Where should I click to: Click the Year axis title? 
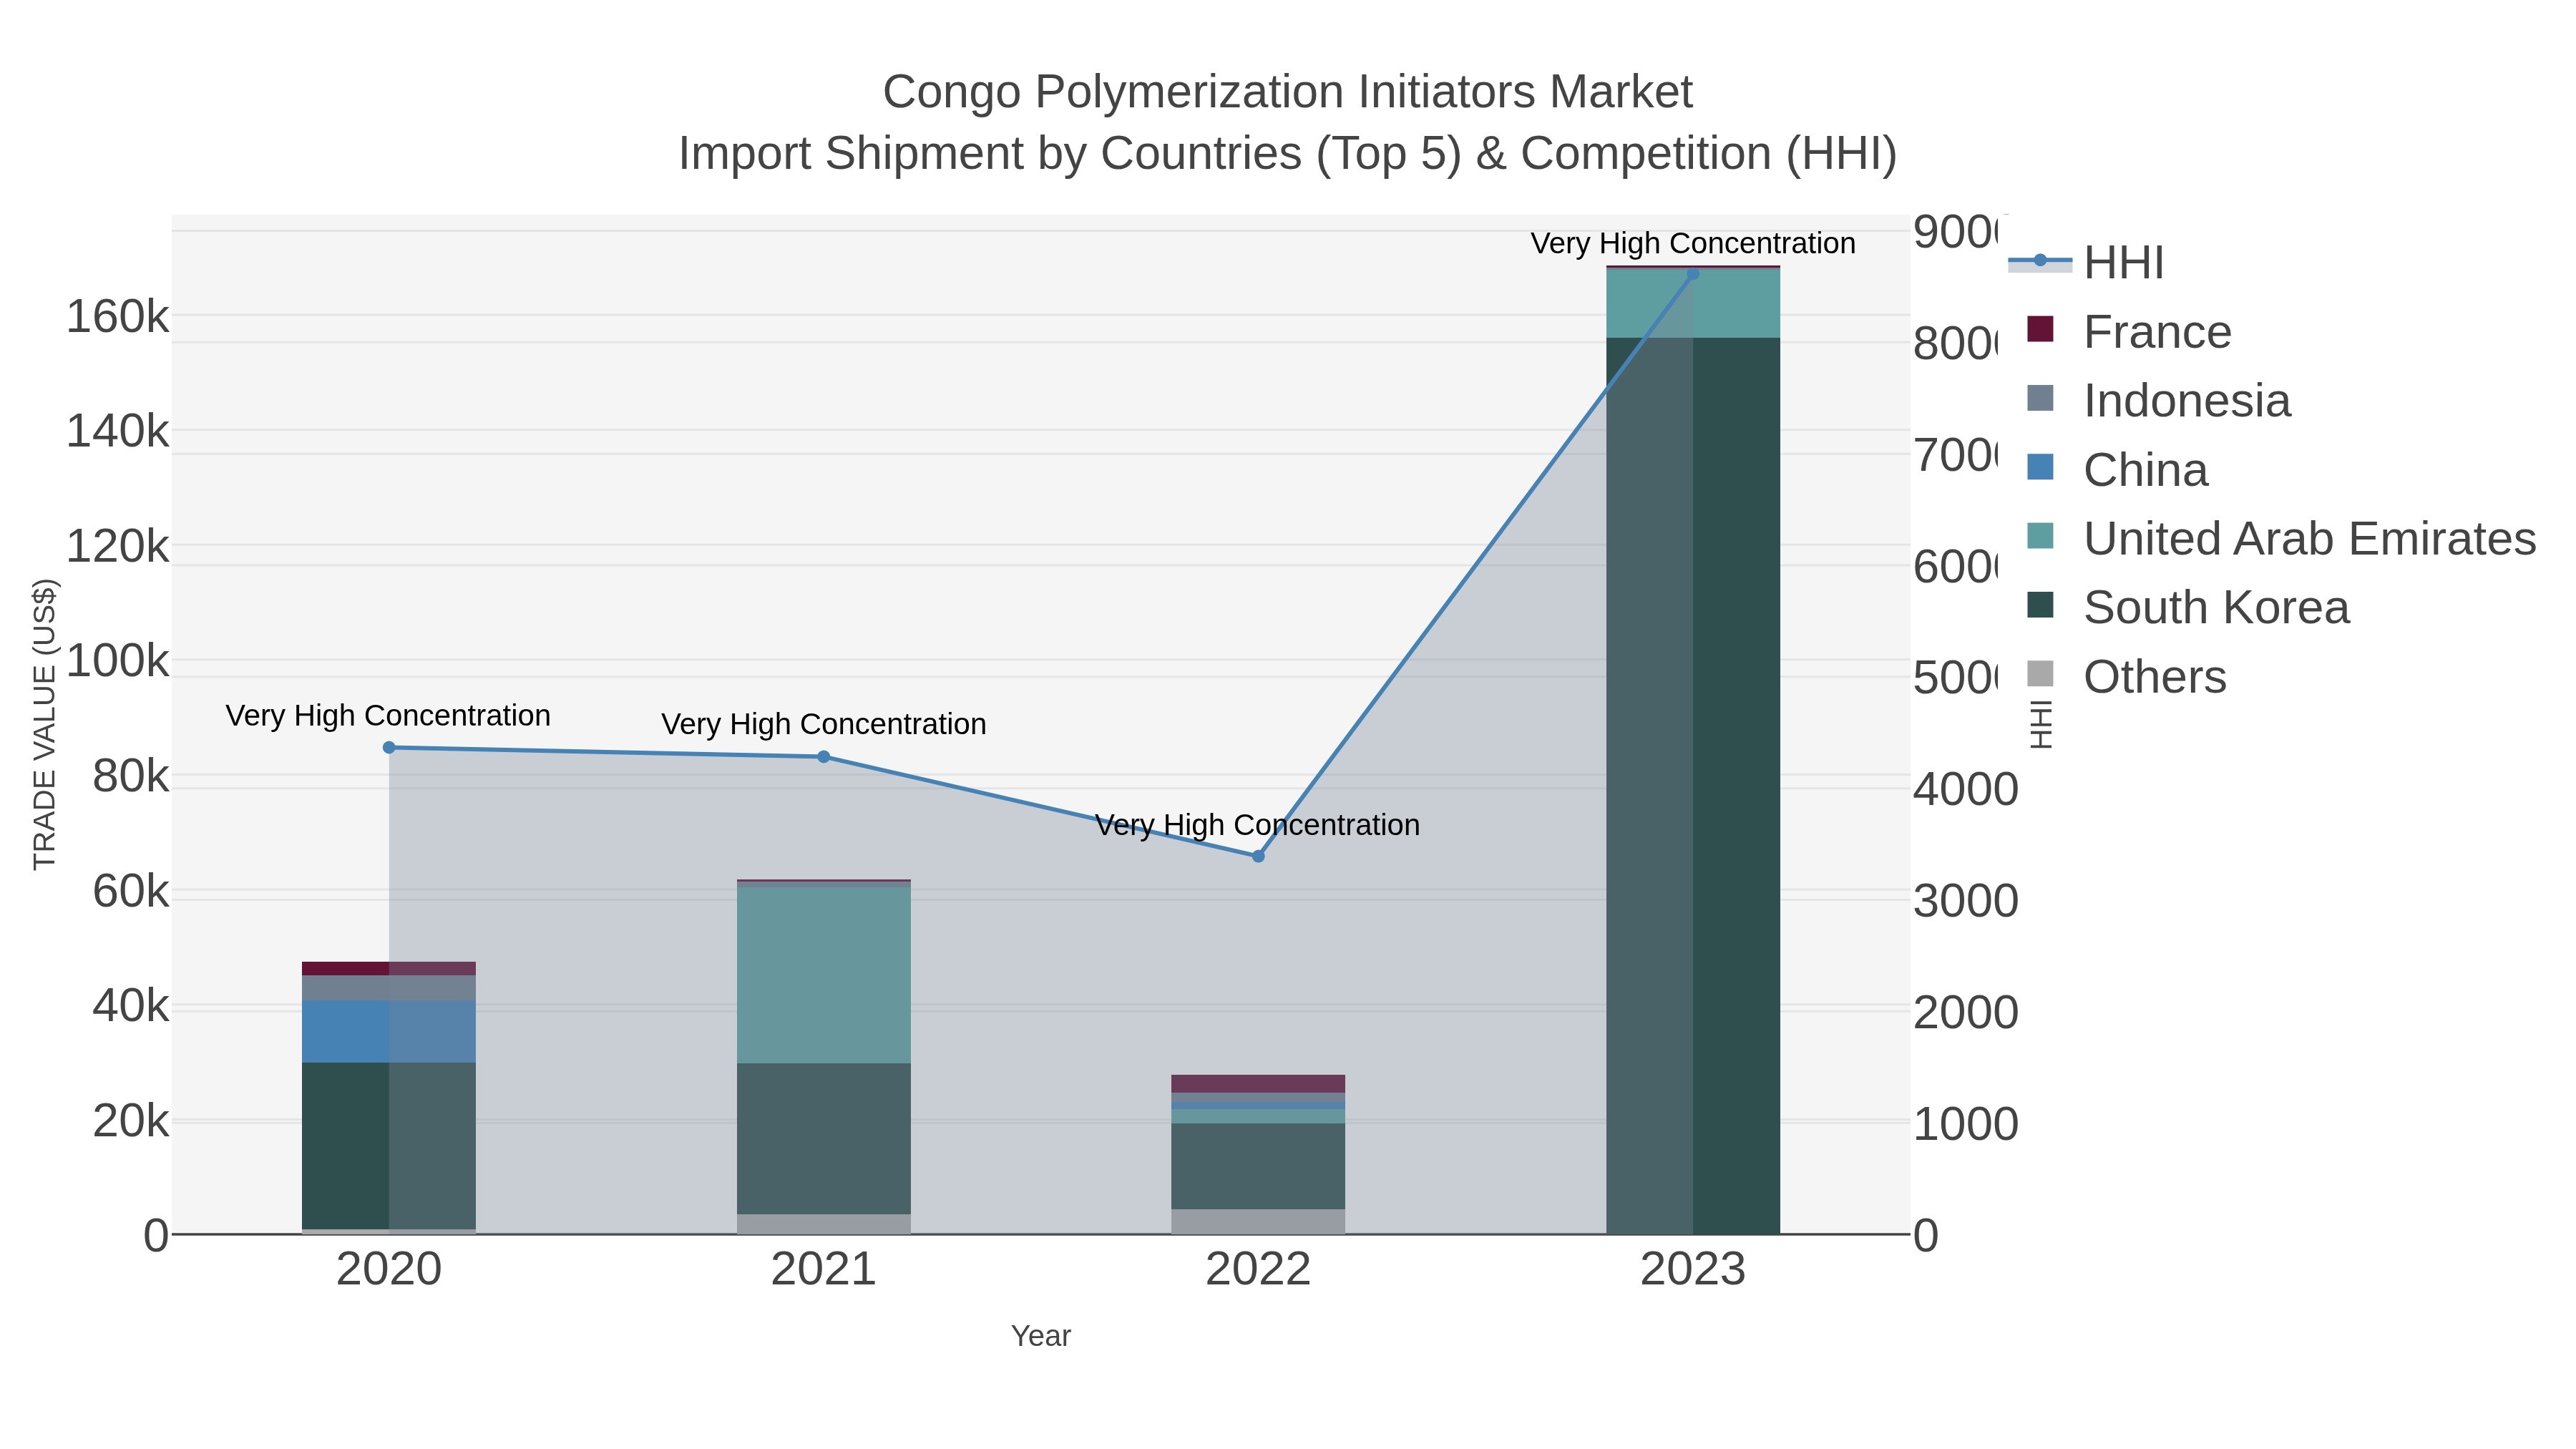[x=1041, y=1336]
